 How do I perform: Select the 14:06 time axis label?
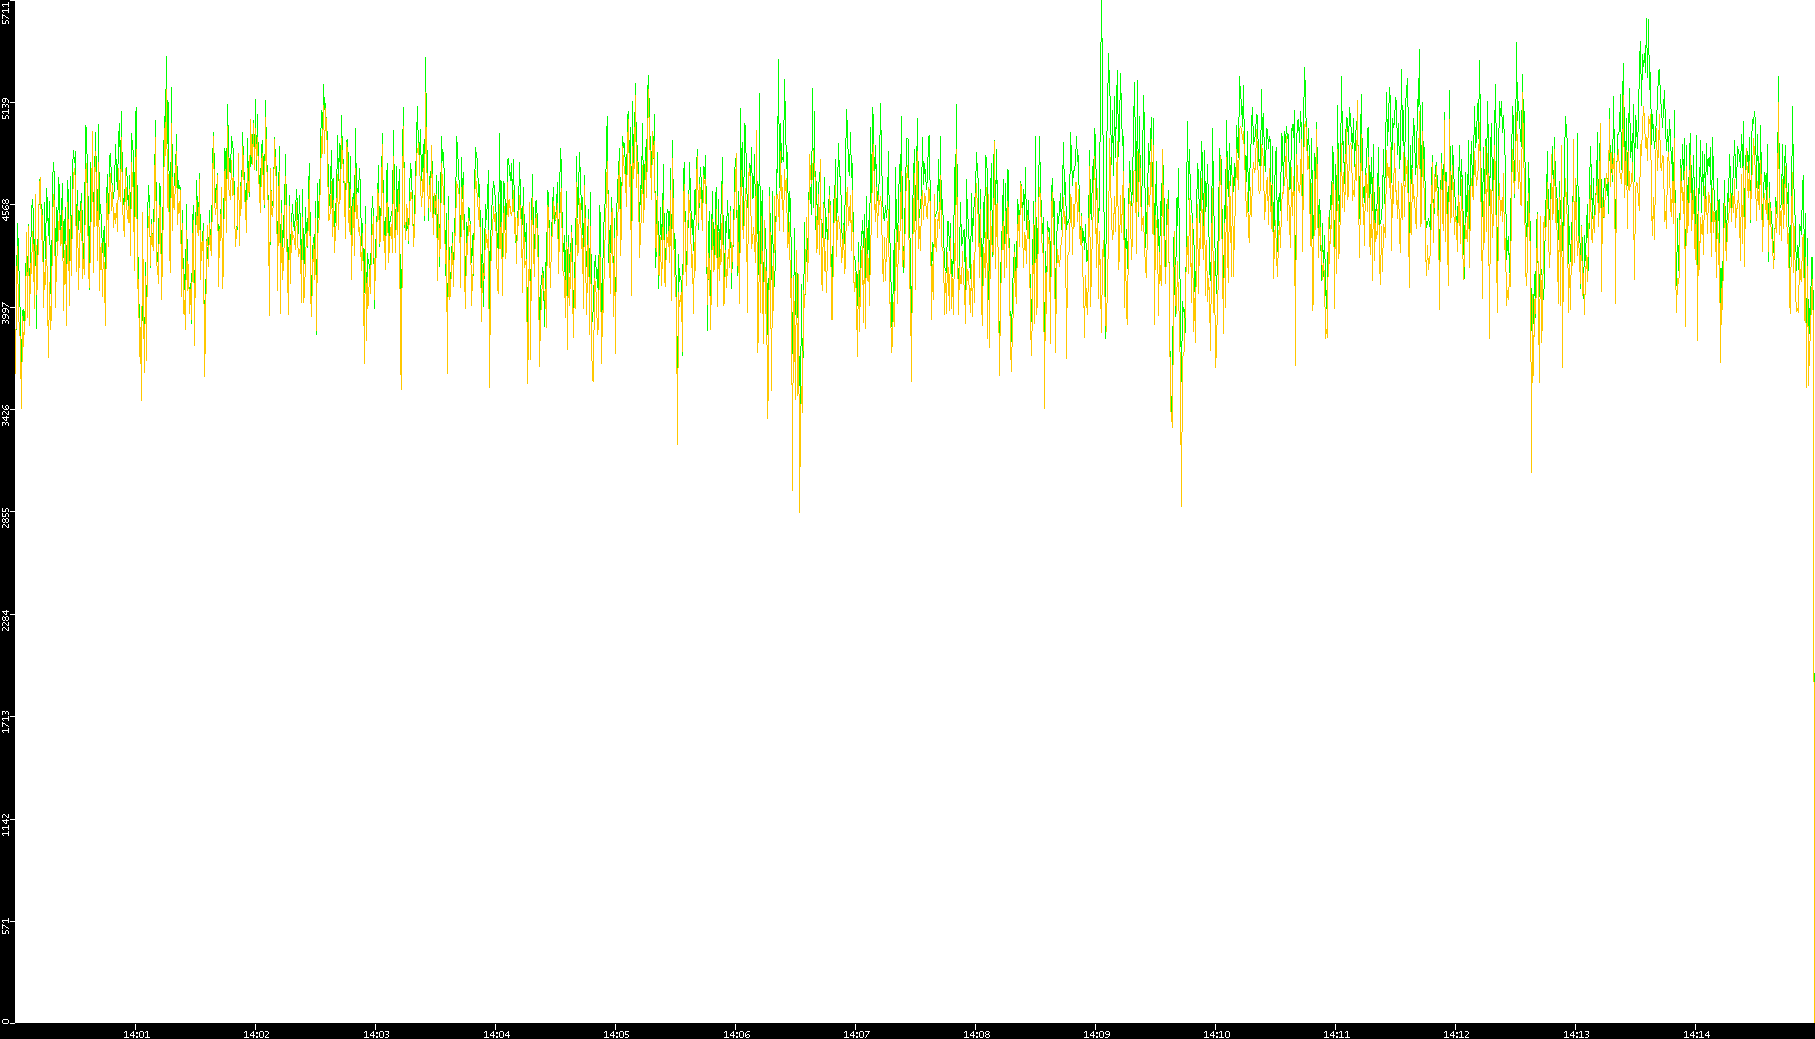coord(736,1033)
